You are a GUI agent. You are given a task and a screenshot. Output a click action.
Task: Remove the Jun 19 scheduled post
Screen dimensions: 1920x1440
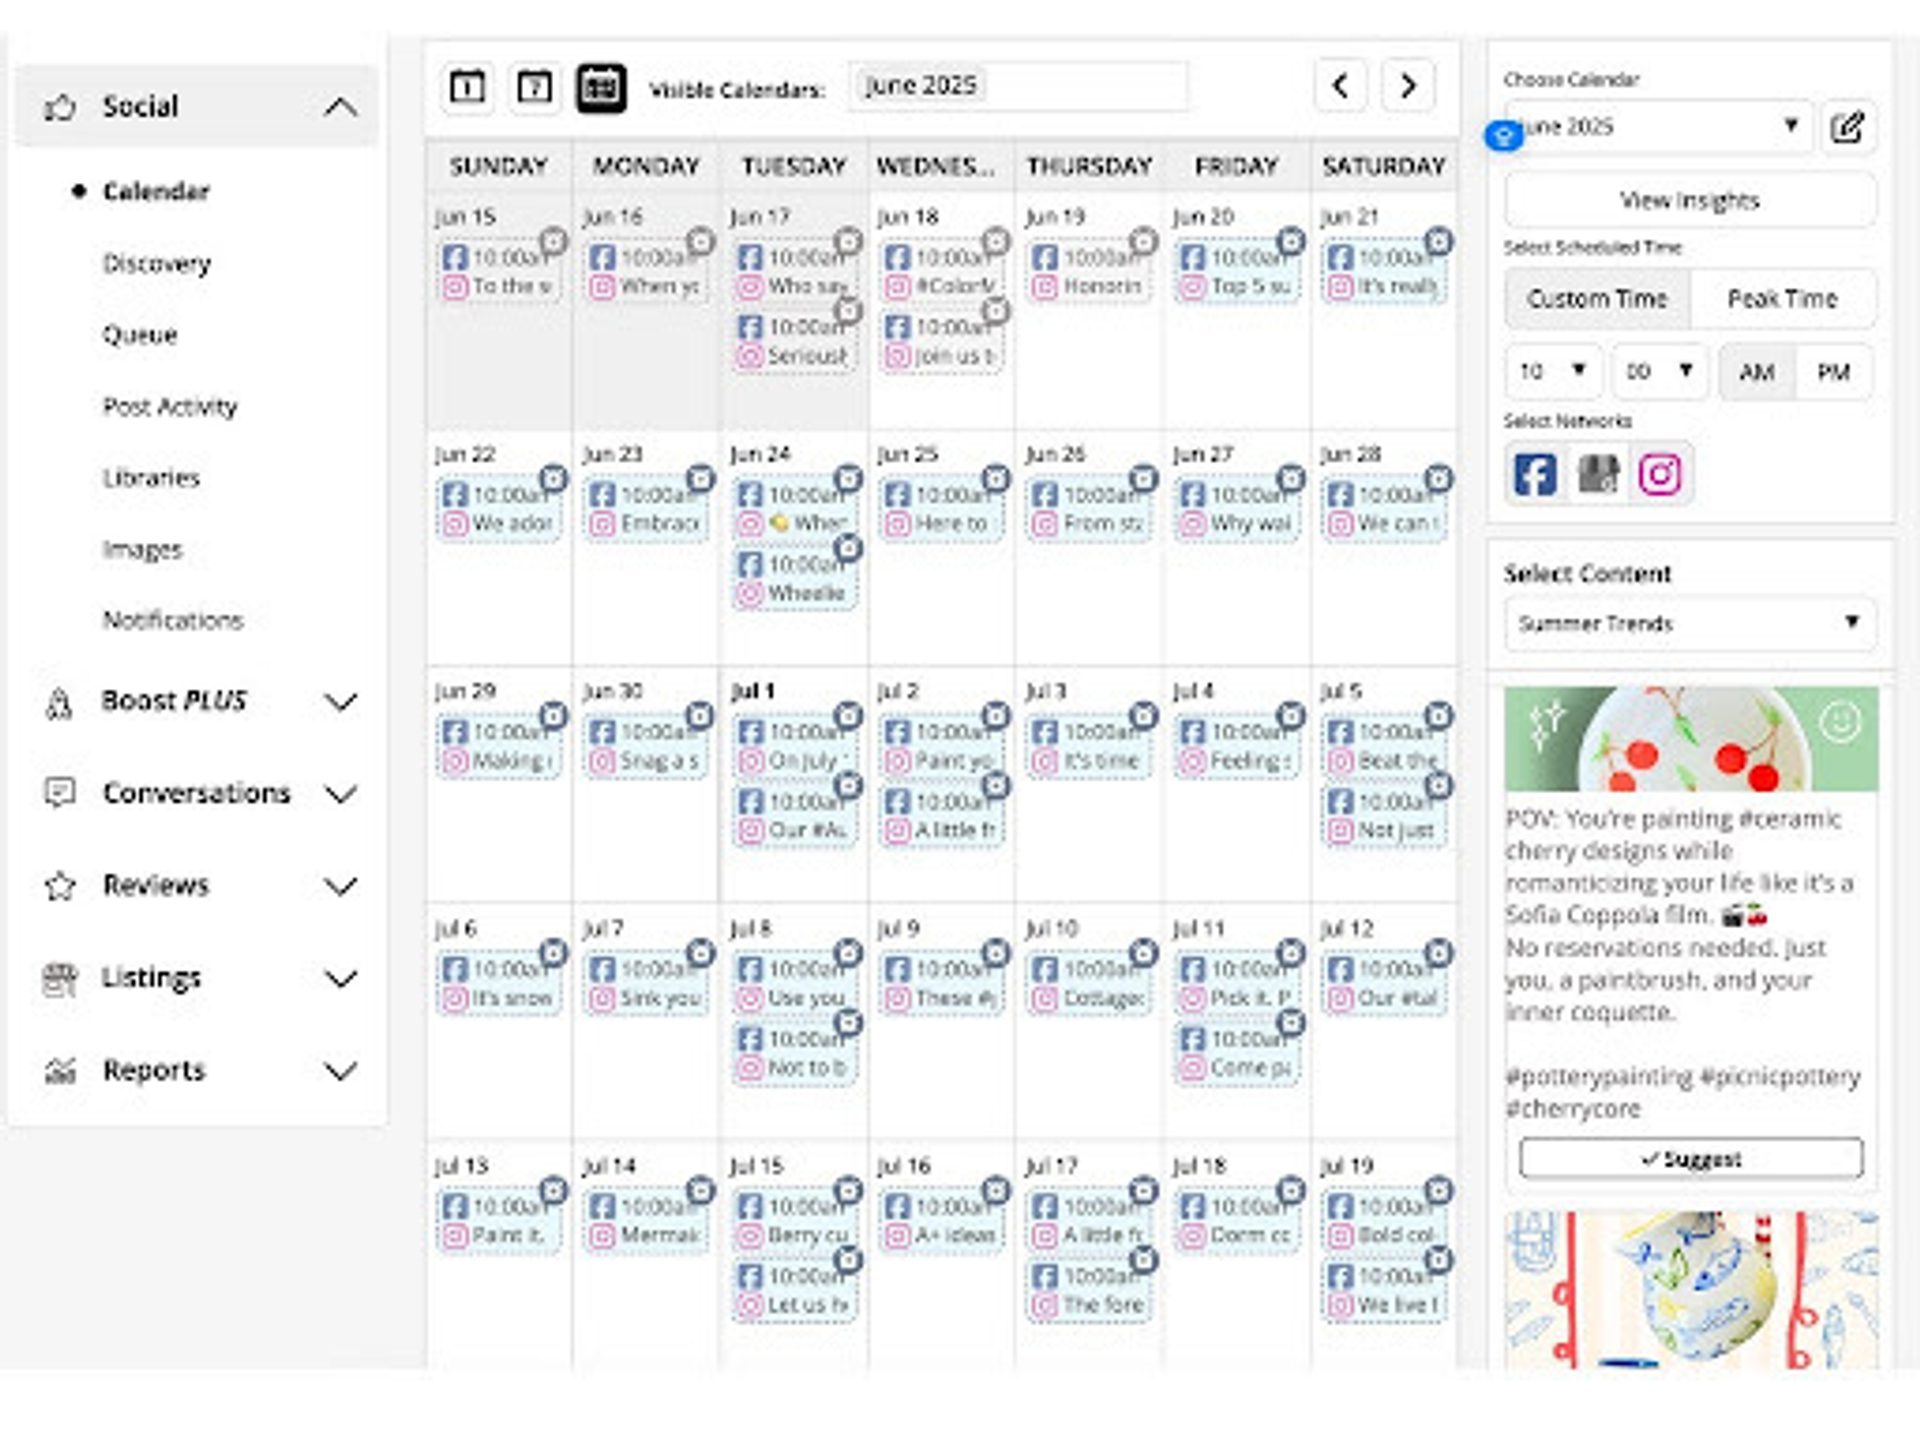coord(1143,242)
